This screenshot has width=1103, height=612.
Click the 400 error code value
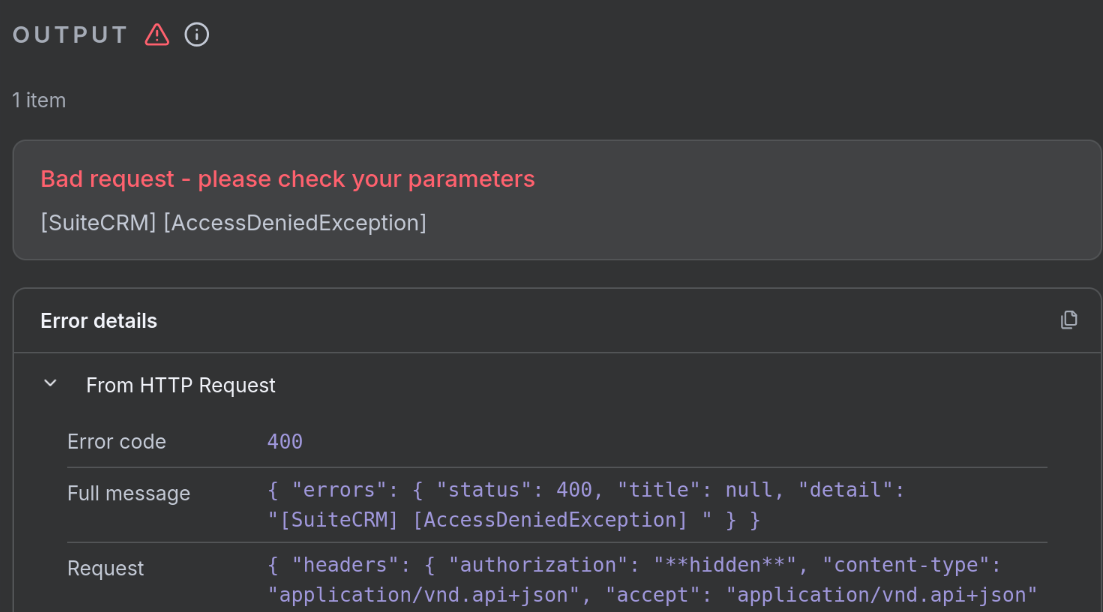point(285,442)
